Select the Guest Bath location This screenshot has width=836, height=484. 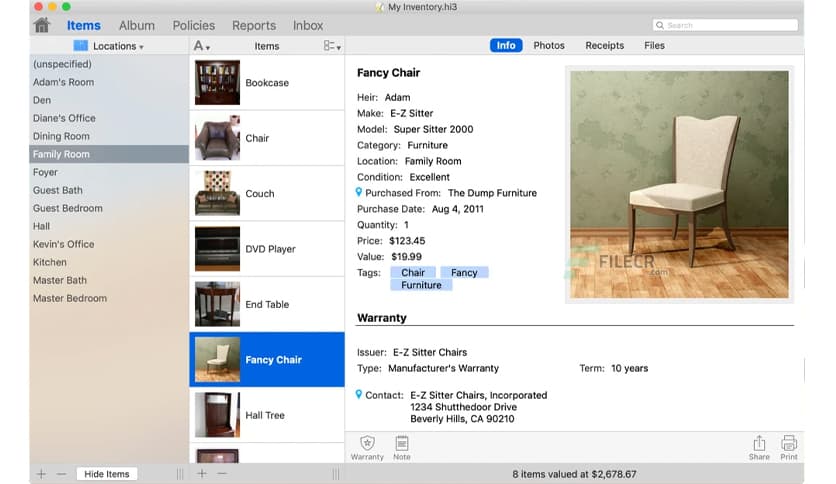[109, 190]
